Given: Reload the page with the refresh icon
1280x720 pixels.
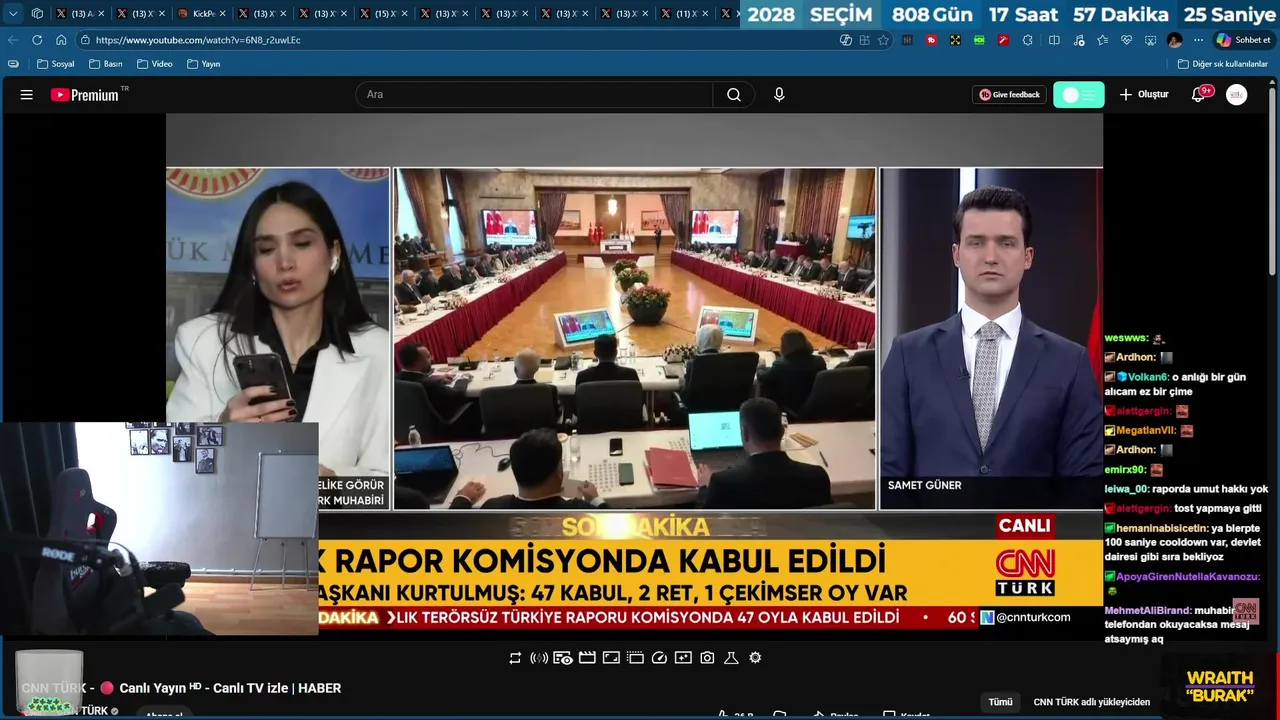Looking at the screenshot, I should pyautogui.click(x=37, y=40).
